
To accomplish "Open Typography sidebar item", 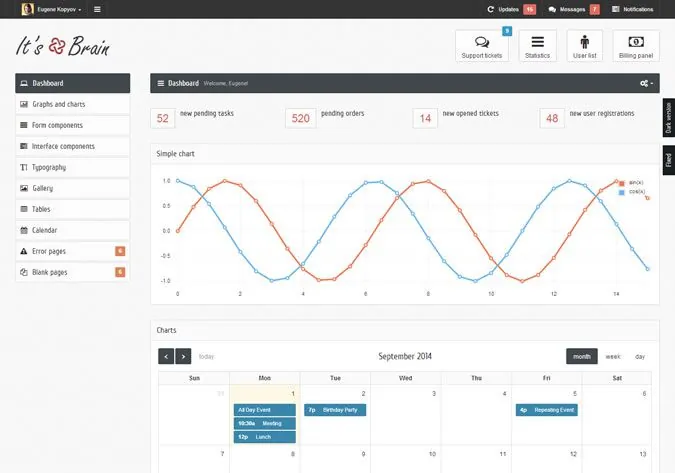I will (73, 167).
